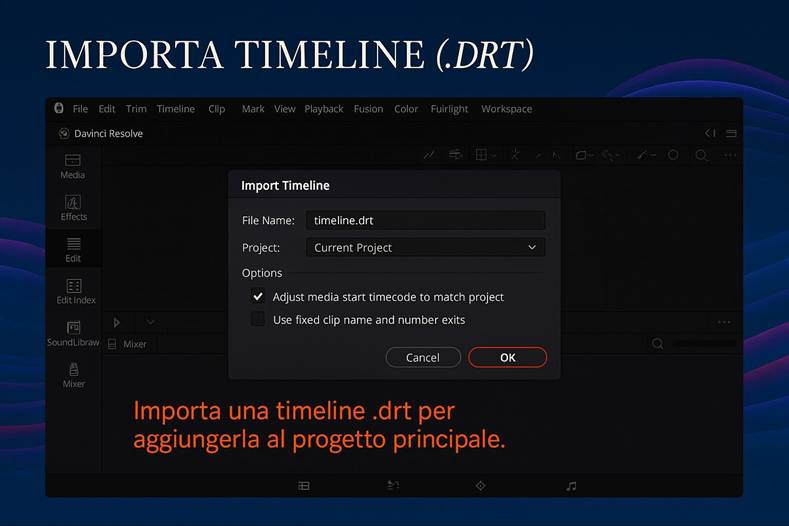The width and height of the screenshot is (789, 526).
Task: Click the search field in lower panel
Action: click(704, 344)
